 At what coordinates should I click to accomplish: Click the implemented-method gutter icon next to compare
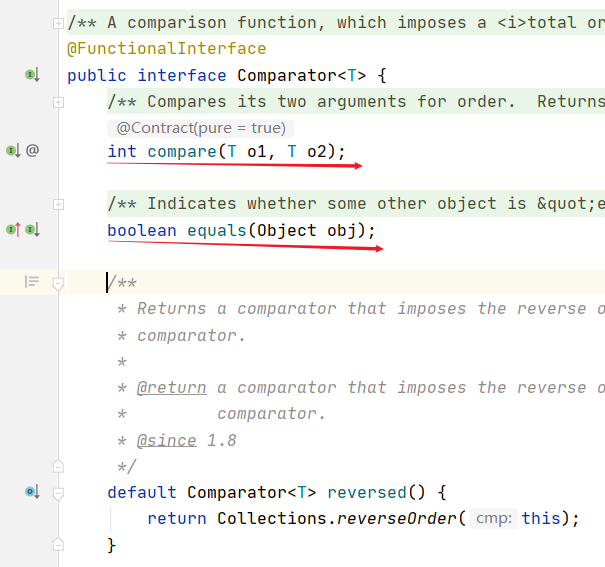(13, 150)
